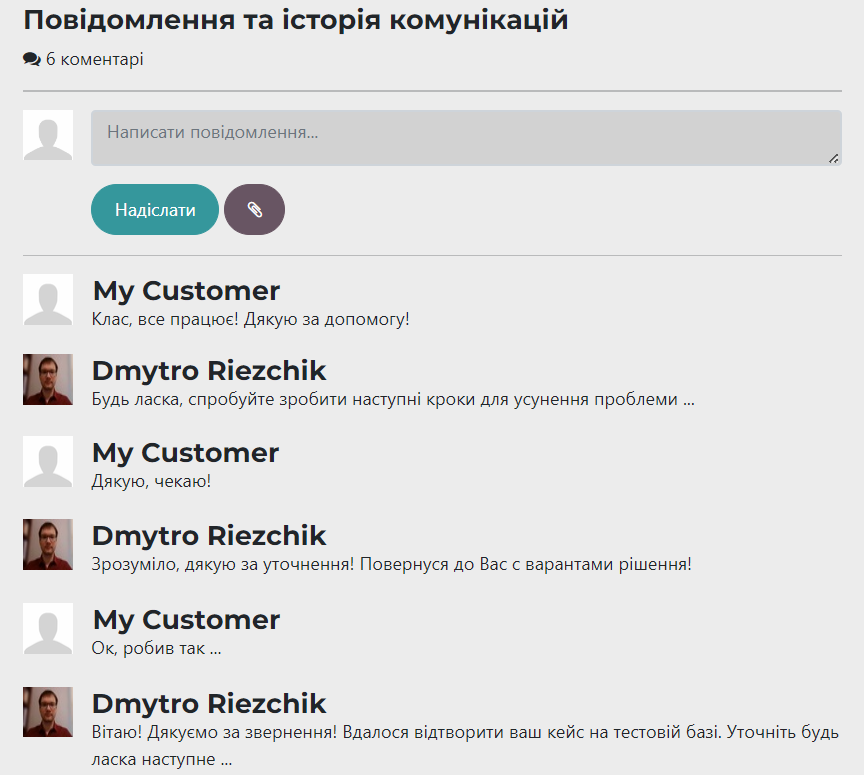This screenshot has width=864, height=775.
Task: Select the My Customer name above 'Дякую, чекаю!'
Action: click(x=185, y=453)
